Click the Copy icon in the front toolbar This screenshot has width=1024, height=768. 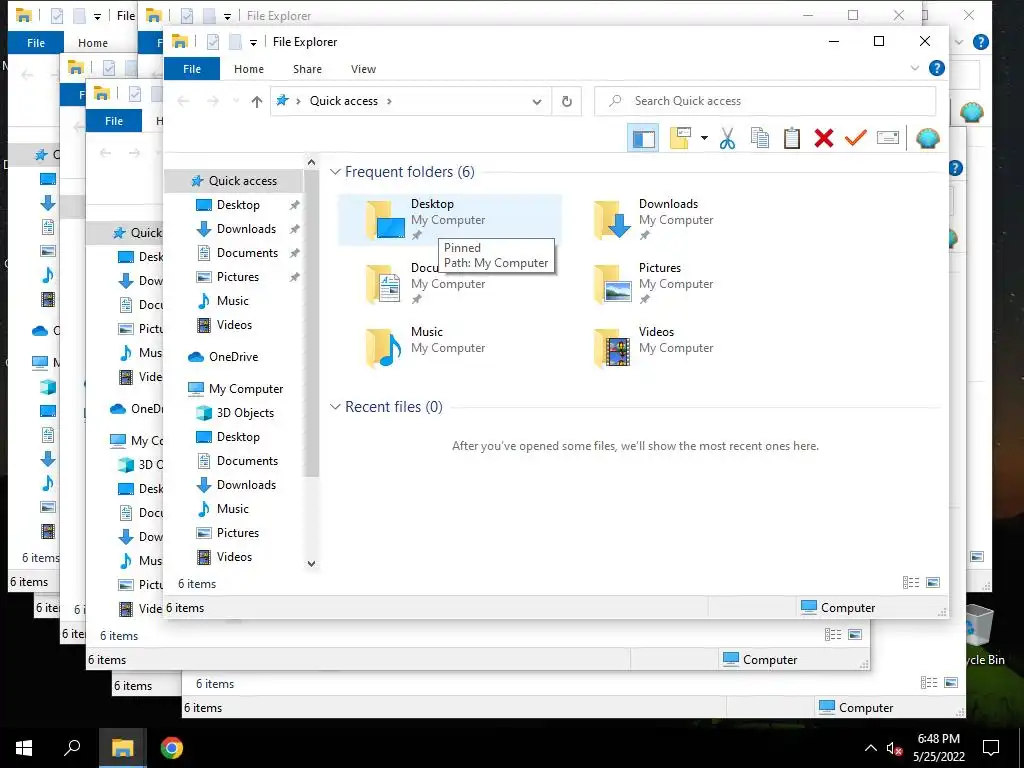click(x=760, y=138)
